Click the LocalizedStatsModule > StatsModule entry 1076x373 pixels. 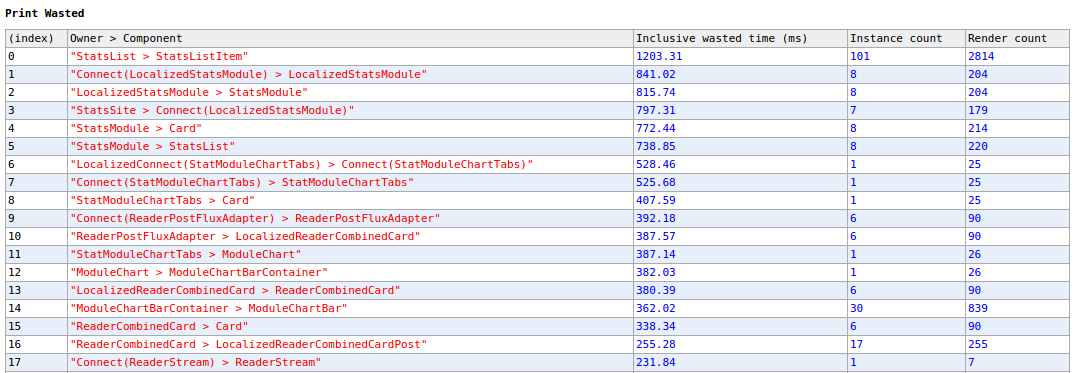(x=189, y=93)
